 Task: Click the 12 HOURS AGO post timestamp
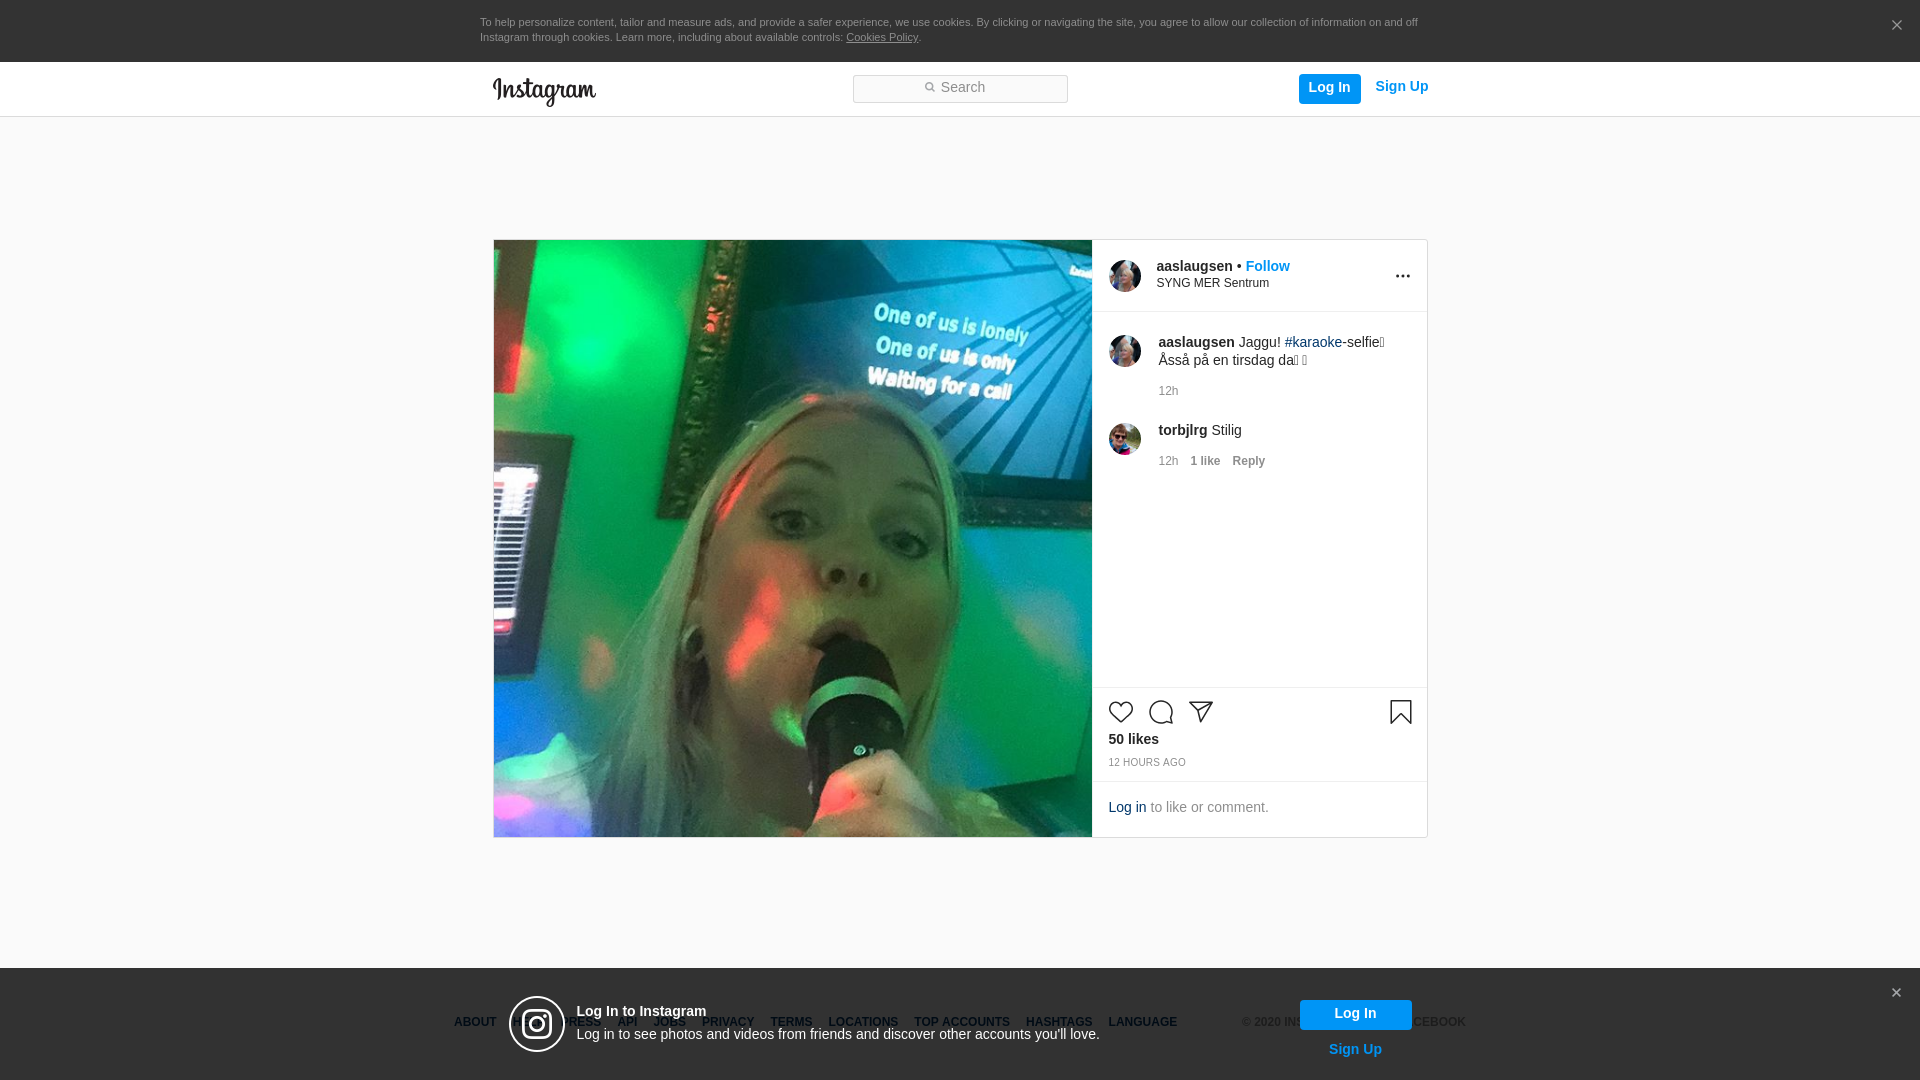[1147, 763]
